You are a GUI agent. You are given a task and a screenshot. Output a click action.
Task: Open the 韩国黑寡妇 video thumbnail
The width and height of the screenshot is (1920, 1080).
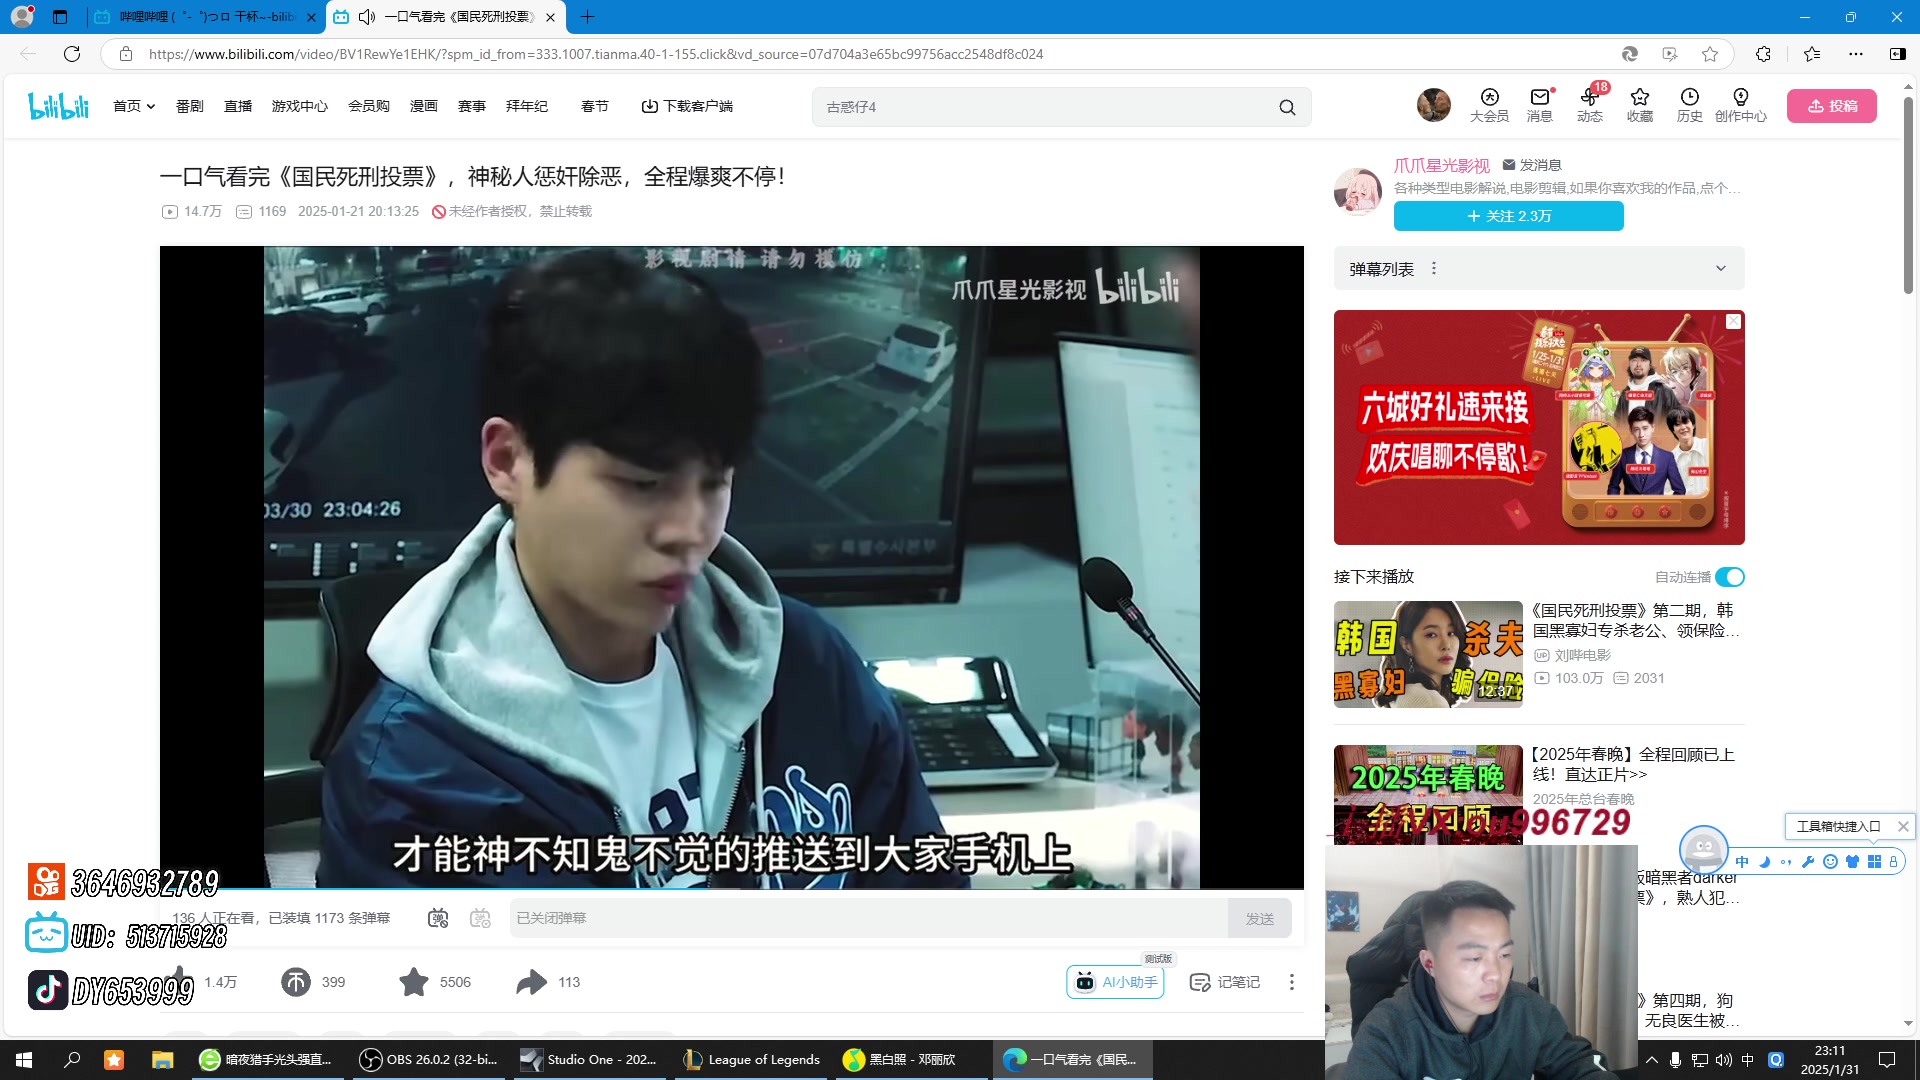coord(1428,654)
